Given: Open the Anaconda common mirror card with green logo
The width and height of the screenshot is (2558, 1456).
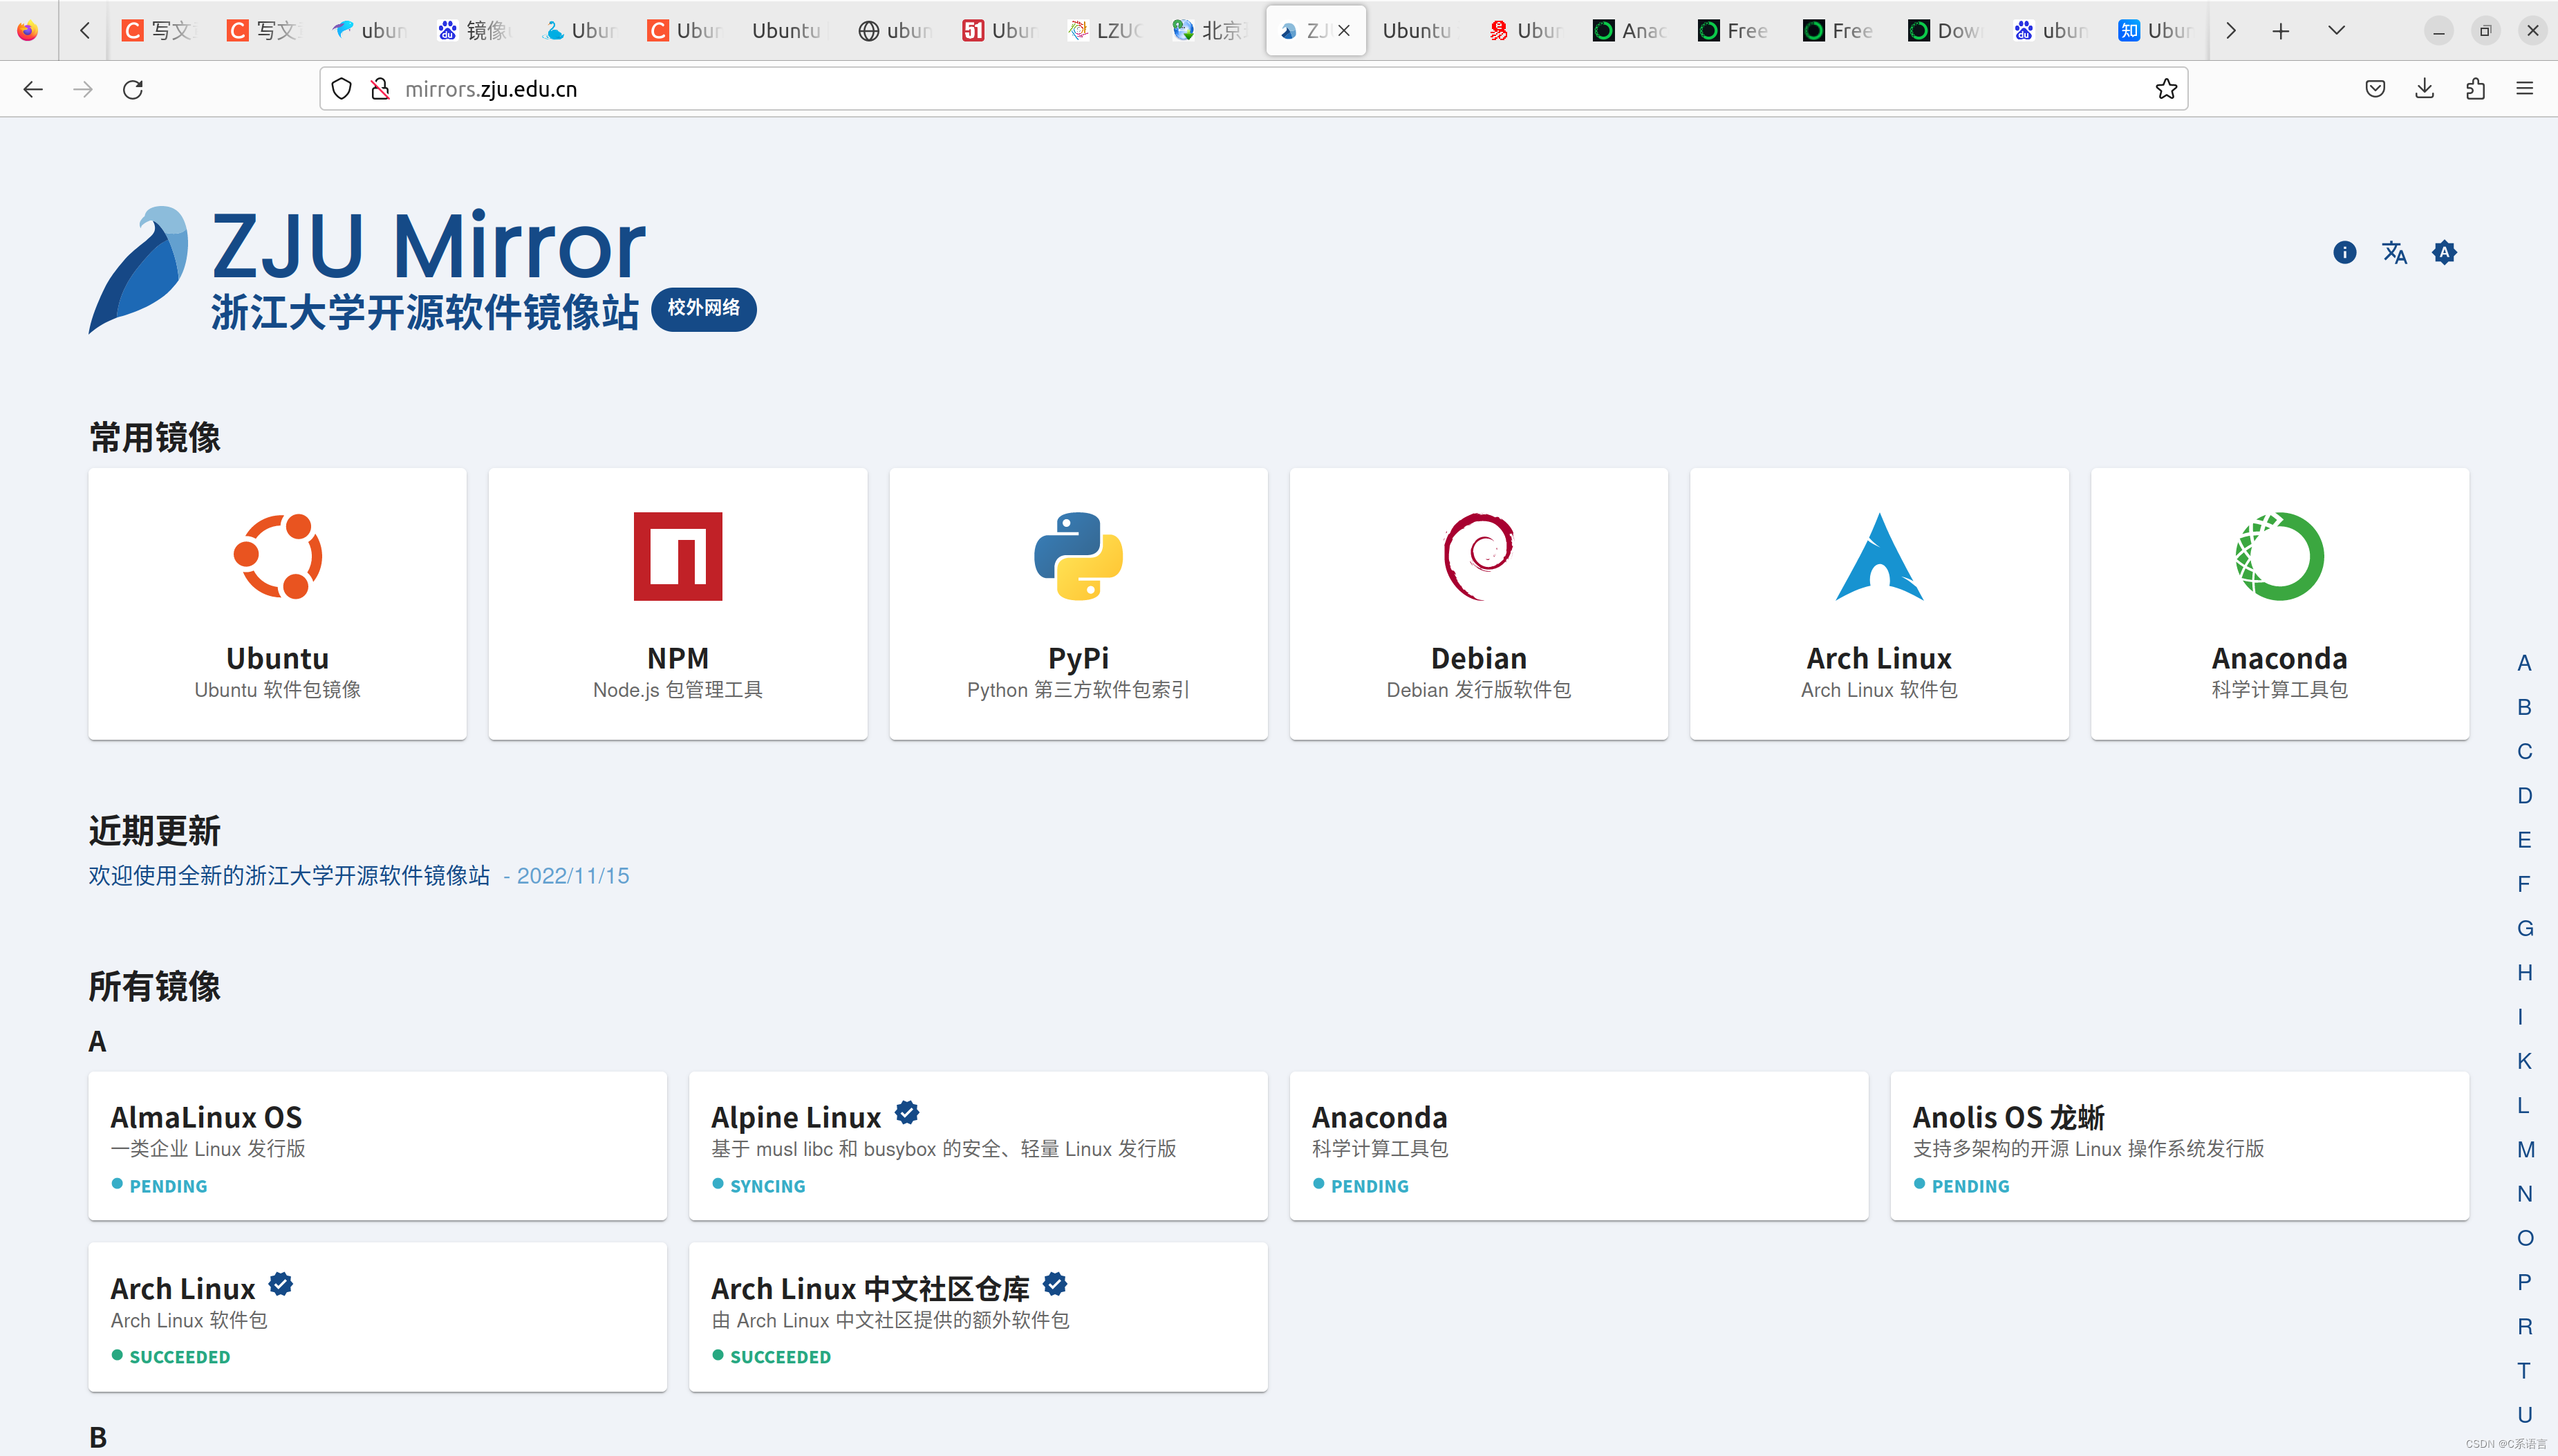Looking at the screenshot, I should click(2279, 604).
